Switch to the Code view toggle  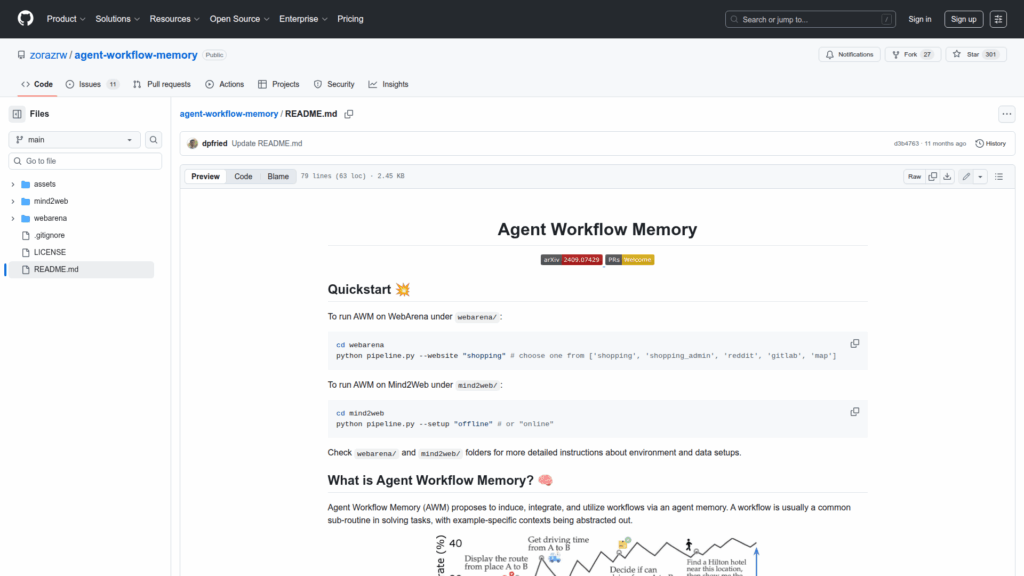243,176
